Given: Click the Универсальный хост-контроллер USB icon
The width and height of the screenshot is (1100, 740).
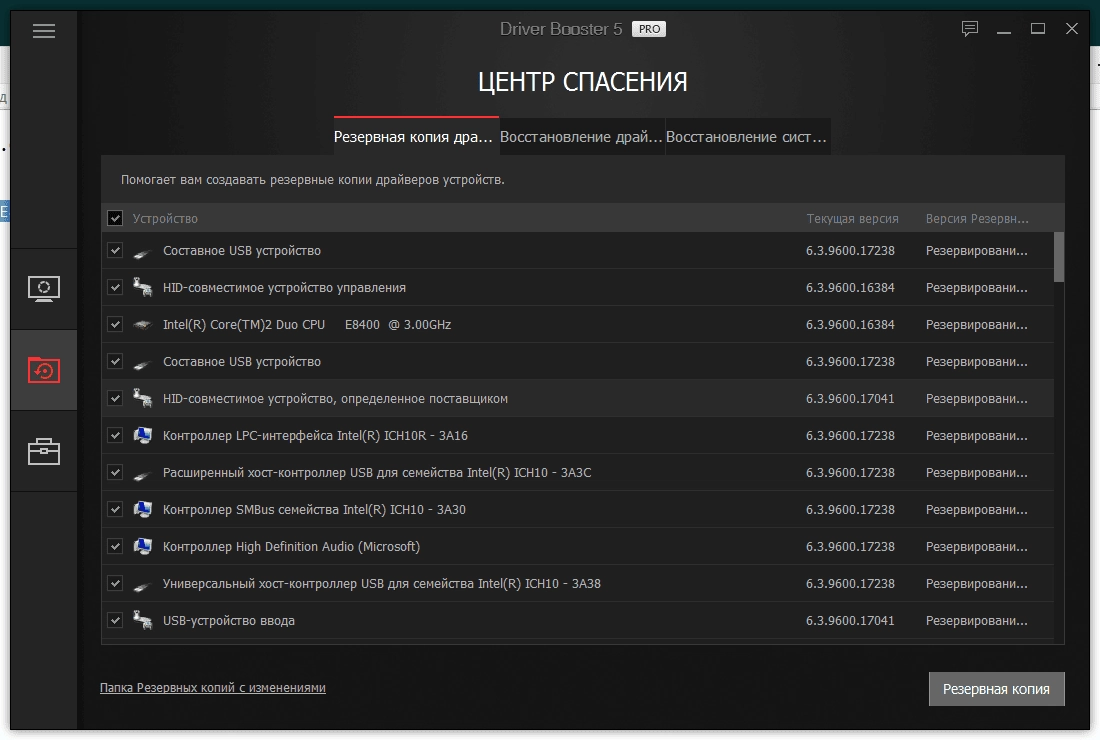Looking at the screenshot, I should 142,586.
